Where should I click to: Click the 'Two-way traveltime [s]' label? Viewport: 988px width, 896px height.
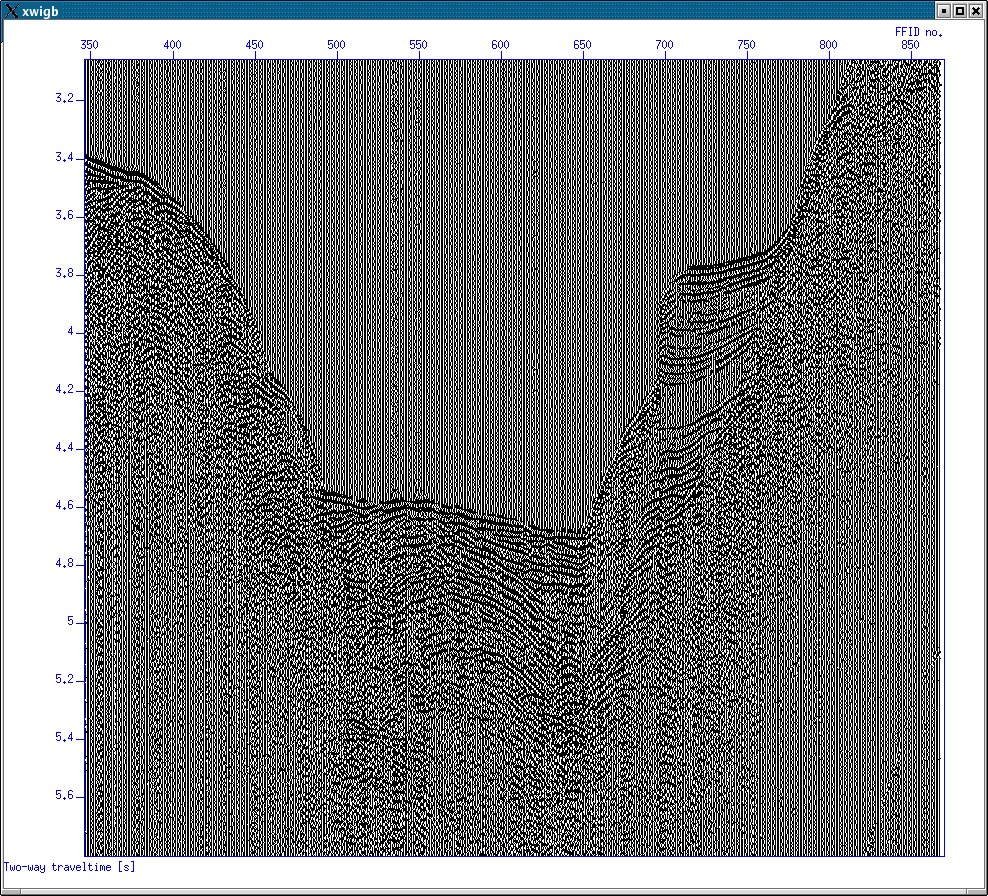(69, 867)
